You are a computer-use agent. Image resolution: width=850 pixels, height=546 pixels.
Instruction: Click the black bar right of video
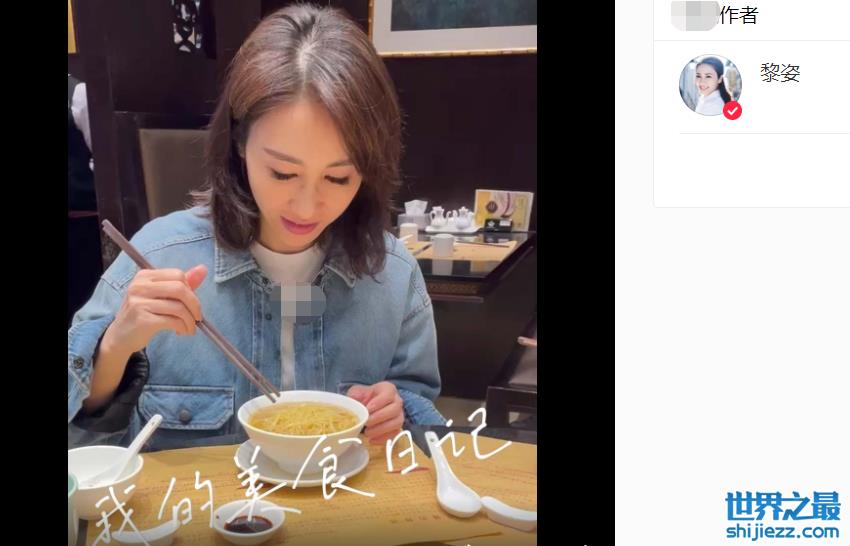click(x=576, y=273)
